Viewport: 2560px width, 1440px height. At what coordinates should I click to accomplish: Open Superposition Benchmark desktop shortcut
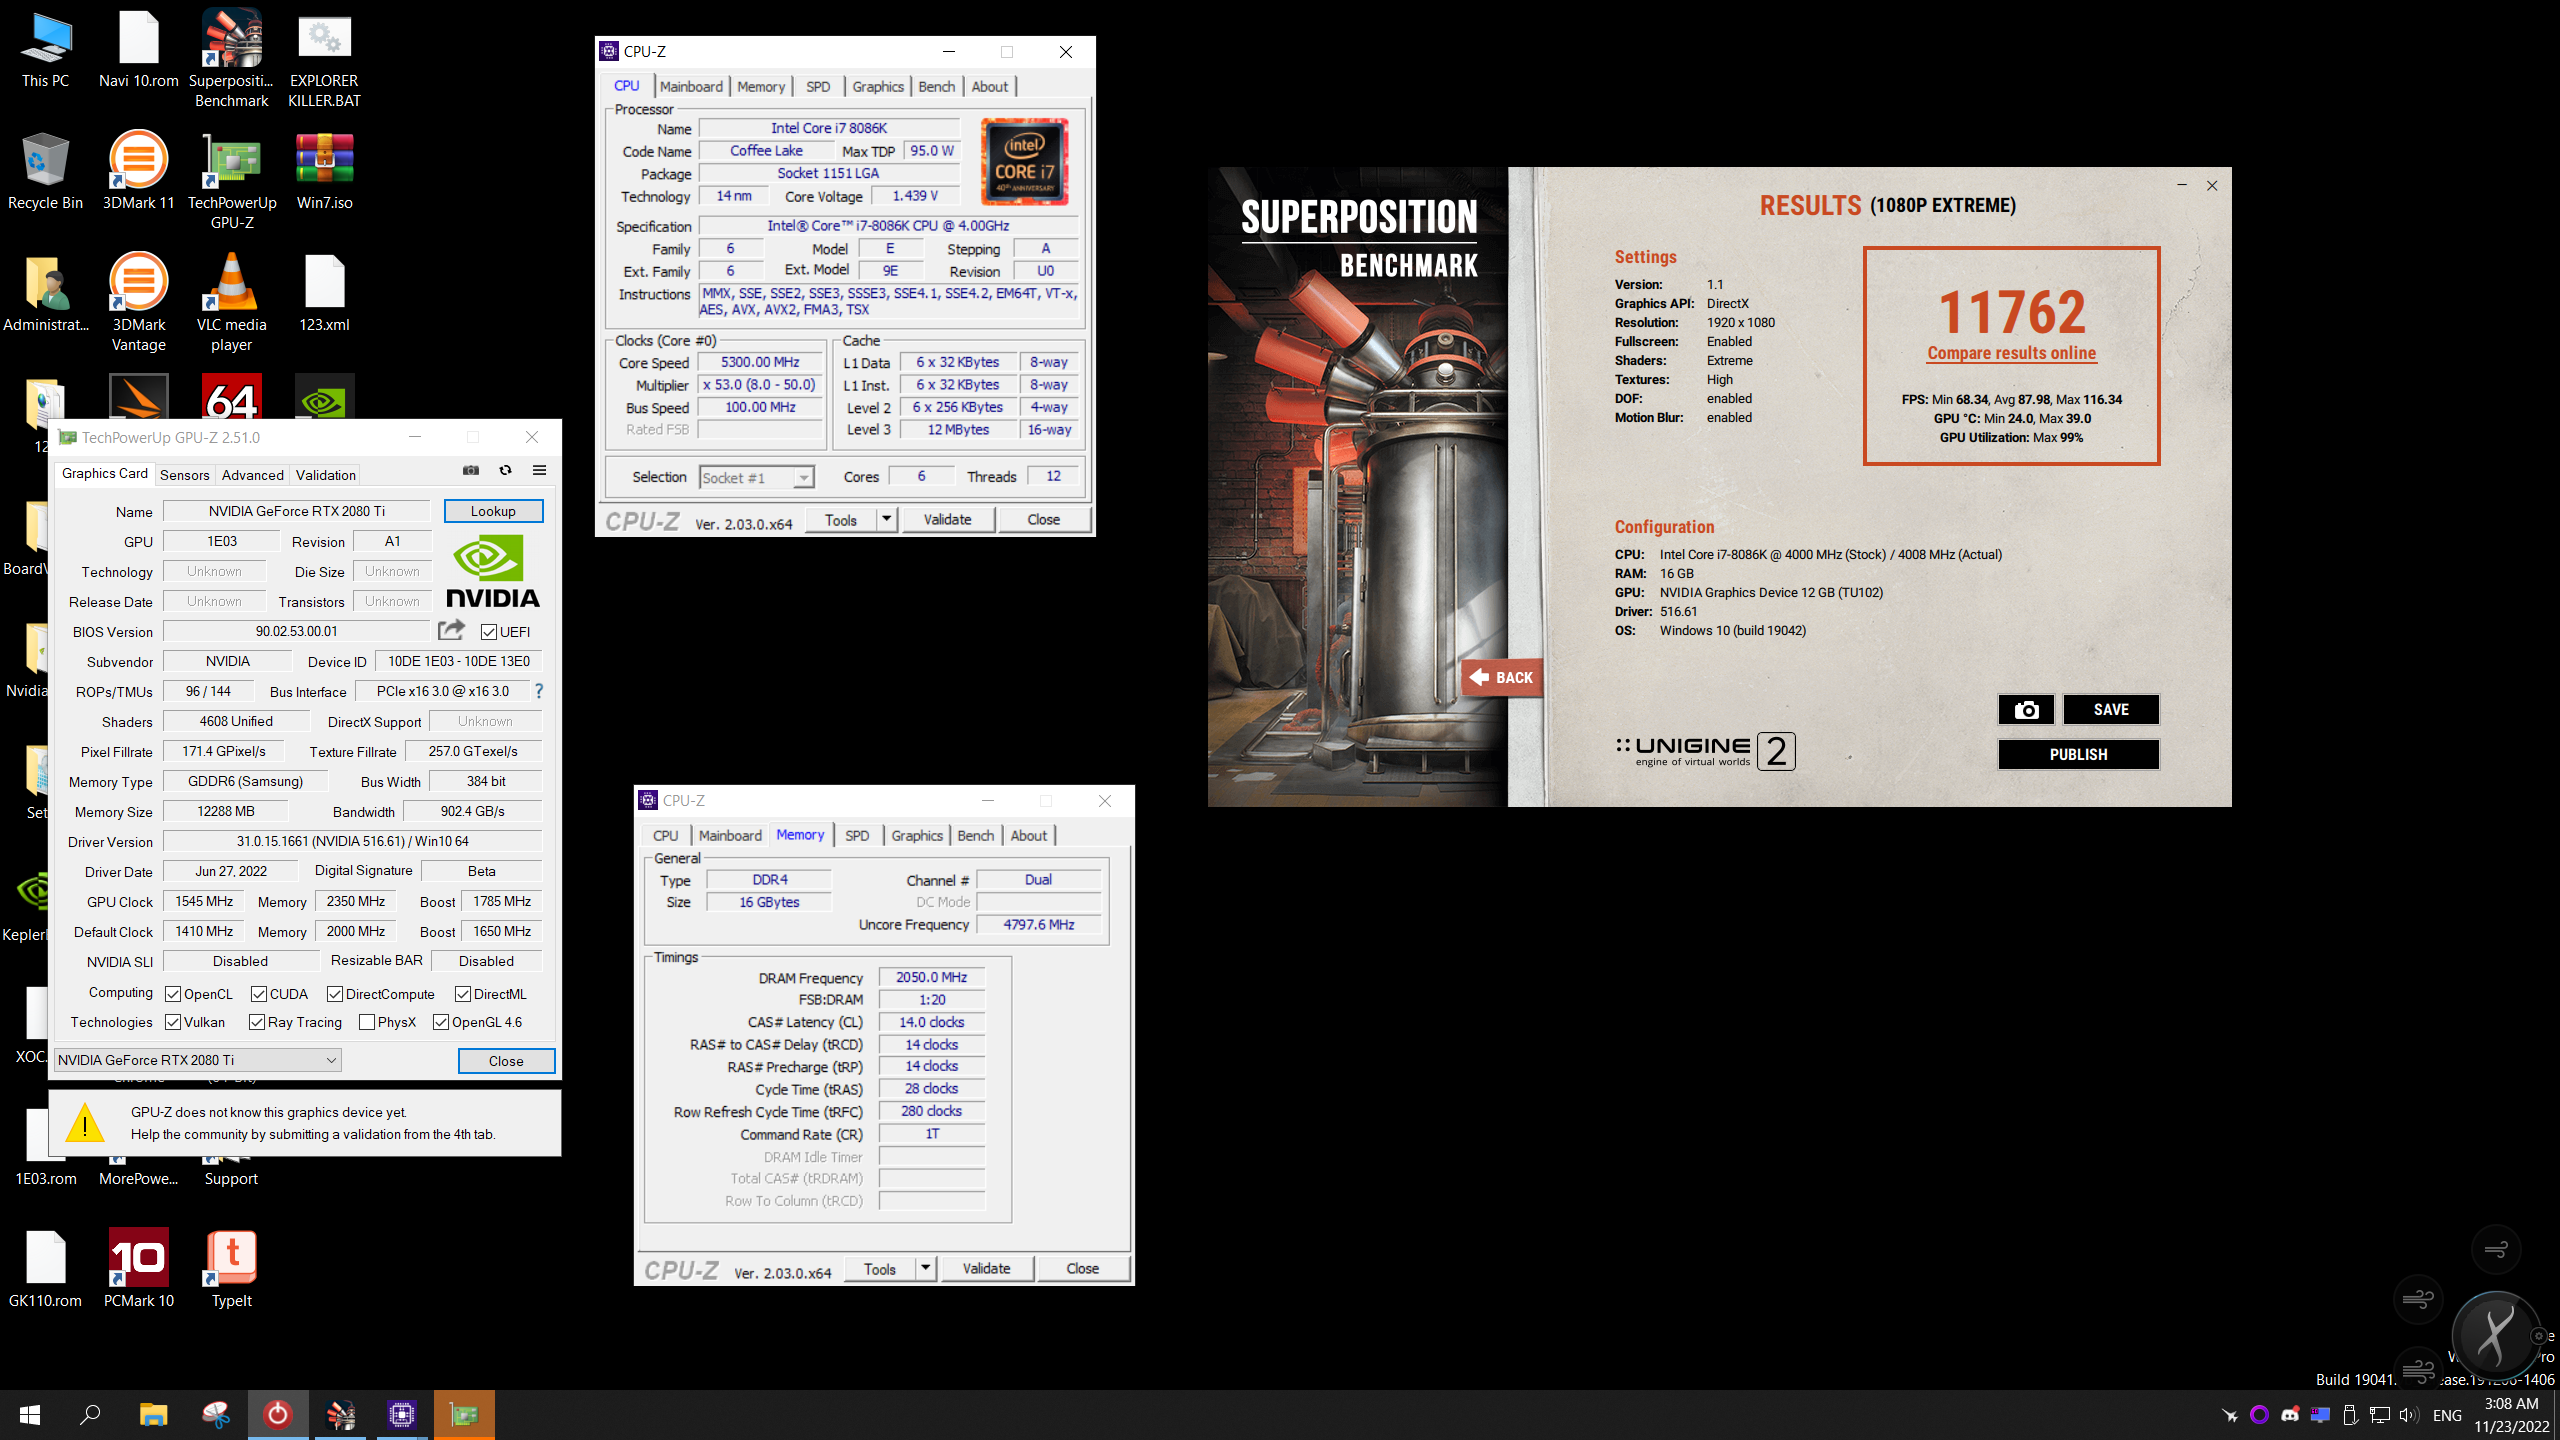click(x=231, y=58)
